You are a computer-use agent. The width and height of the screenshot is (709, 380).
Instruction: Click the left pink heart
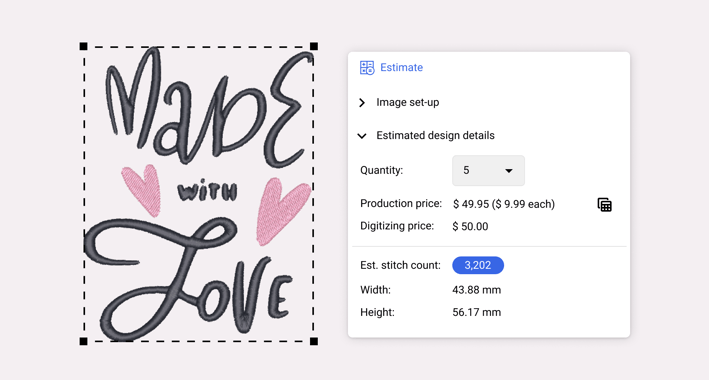(x=142, y=189)
